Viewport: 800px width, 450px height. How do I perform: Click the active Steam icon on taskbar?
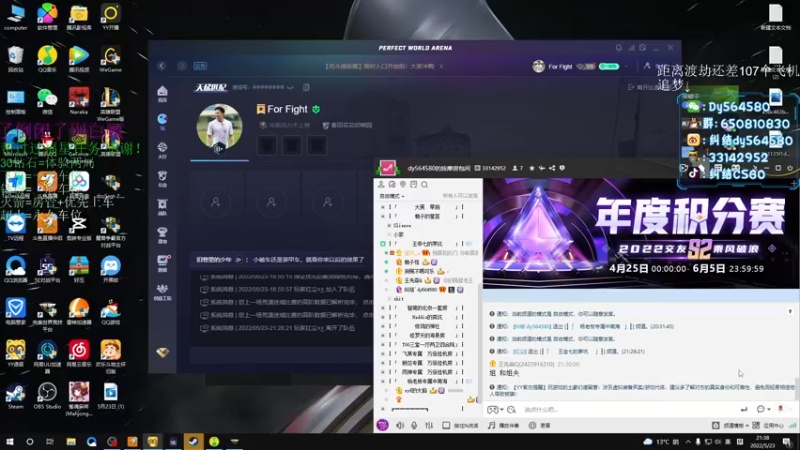point(193,441)
